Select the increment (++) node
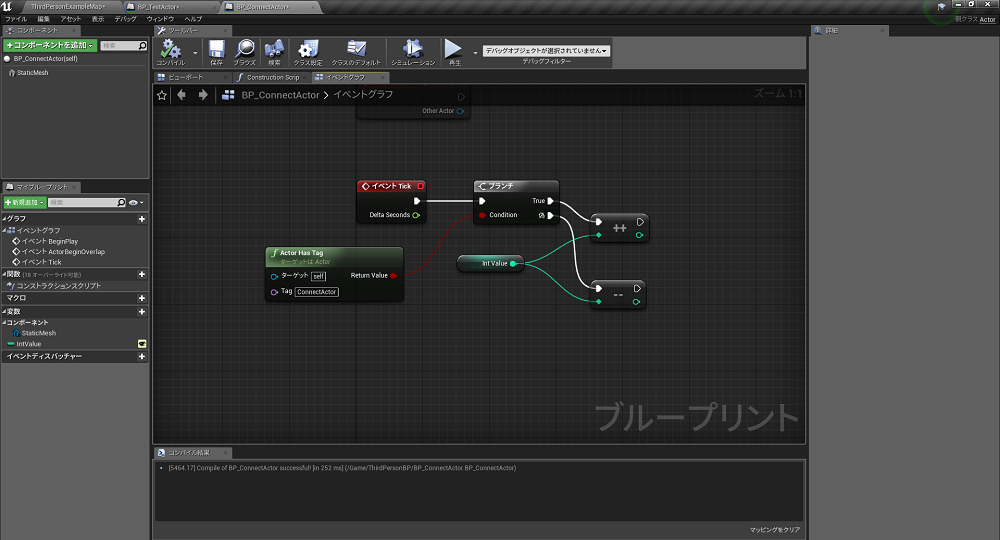Viewport: 1000px width, 540px height. pos(619,228)
